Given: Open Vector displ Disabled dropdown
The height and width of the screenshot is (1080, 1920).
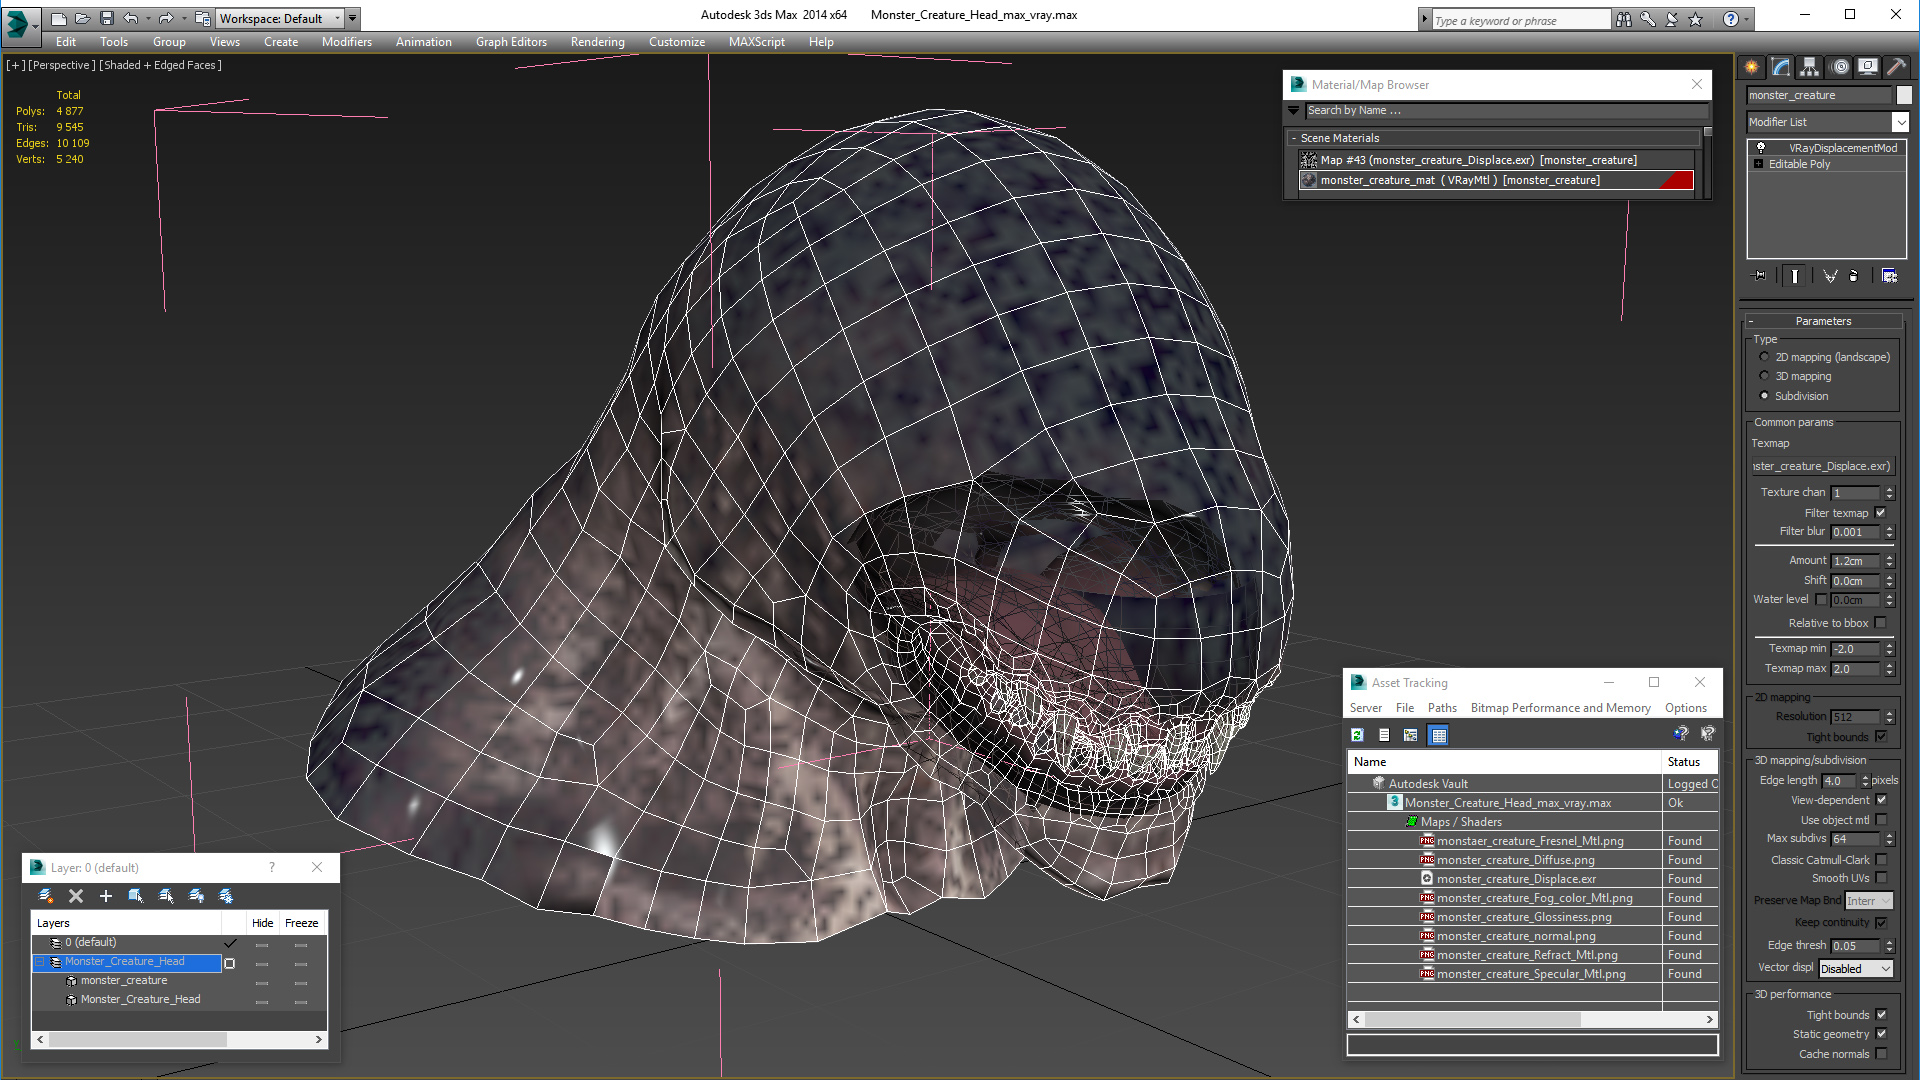Looking at the screenshot, I should point(1856,969).
